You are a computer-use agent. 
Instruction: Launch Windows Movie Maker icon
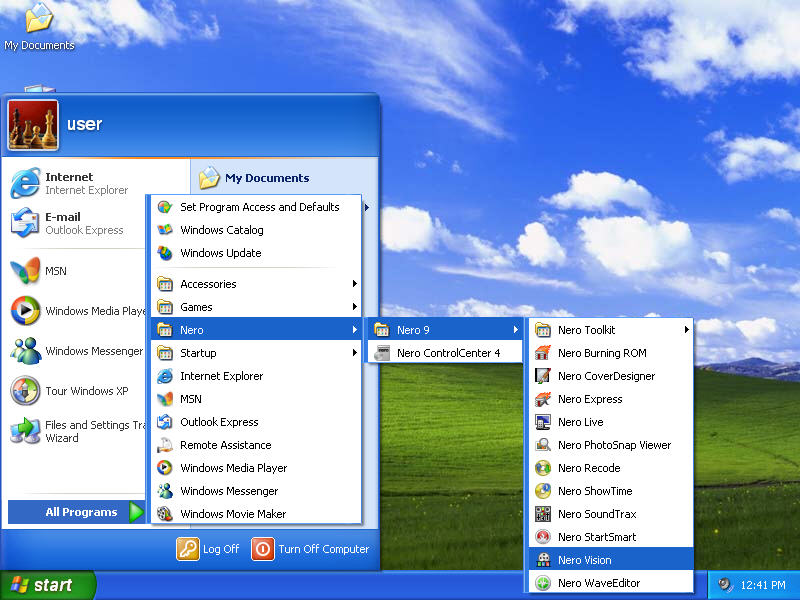(x=165, y=514)
